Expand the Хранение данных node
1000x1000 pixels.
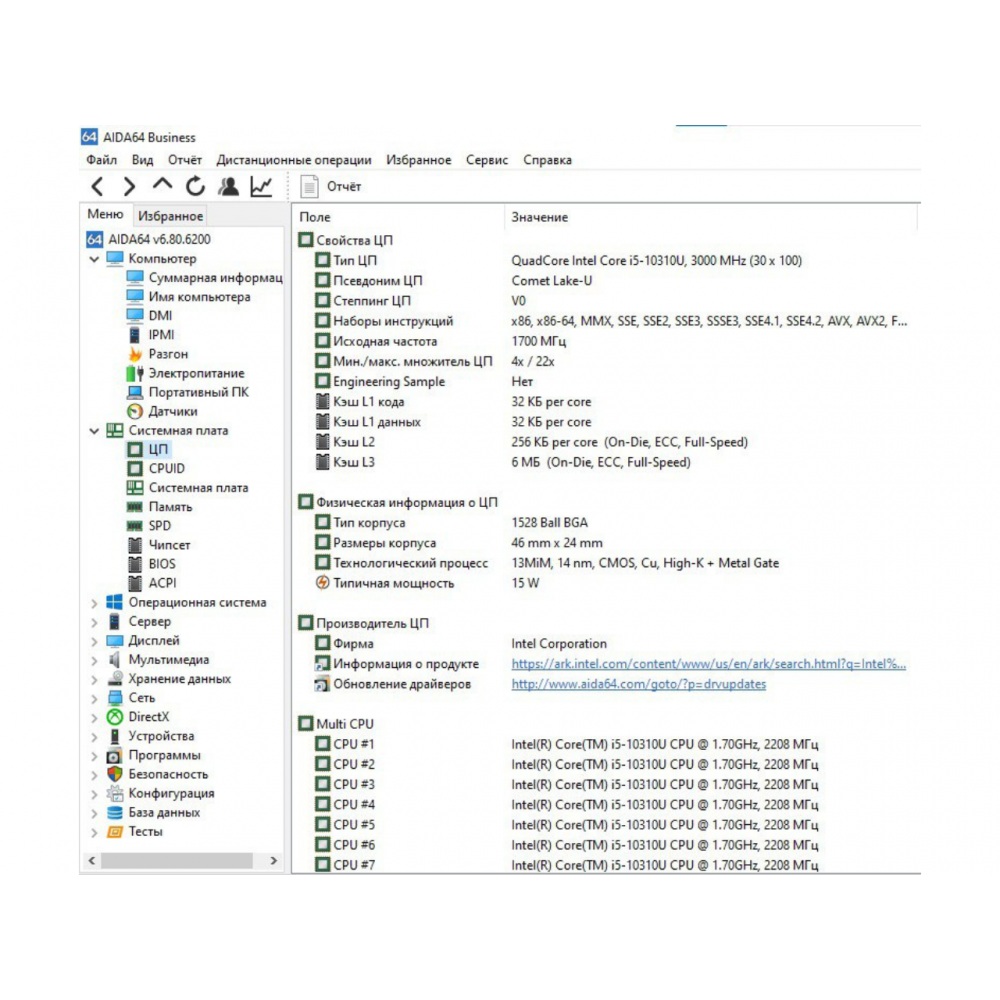click(x=94, y=679)
